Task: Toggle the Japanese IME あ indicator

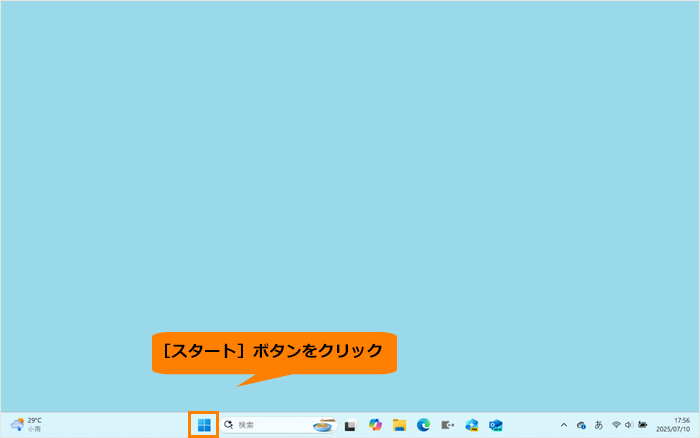Action: [599, 425]
